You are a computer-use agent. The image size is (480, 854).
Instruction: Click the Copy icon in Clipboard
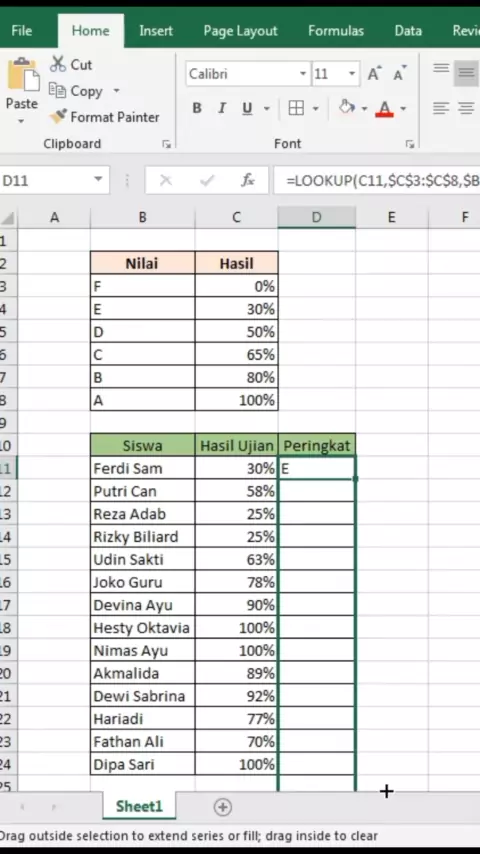(57, 90)
